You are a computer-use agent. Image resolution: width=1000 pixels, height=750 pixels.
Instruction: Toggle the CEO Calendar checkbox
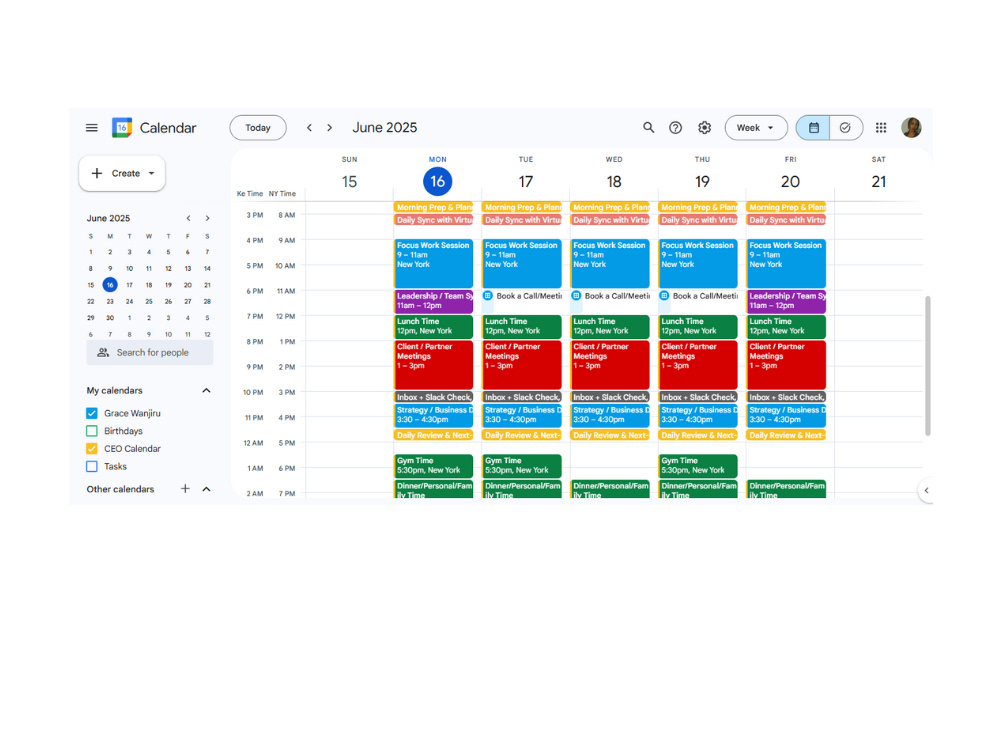[x=92, y=448]
